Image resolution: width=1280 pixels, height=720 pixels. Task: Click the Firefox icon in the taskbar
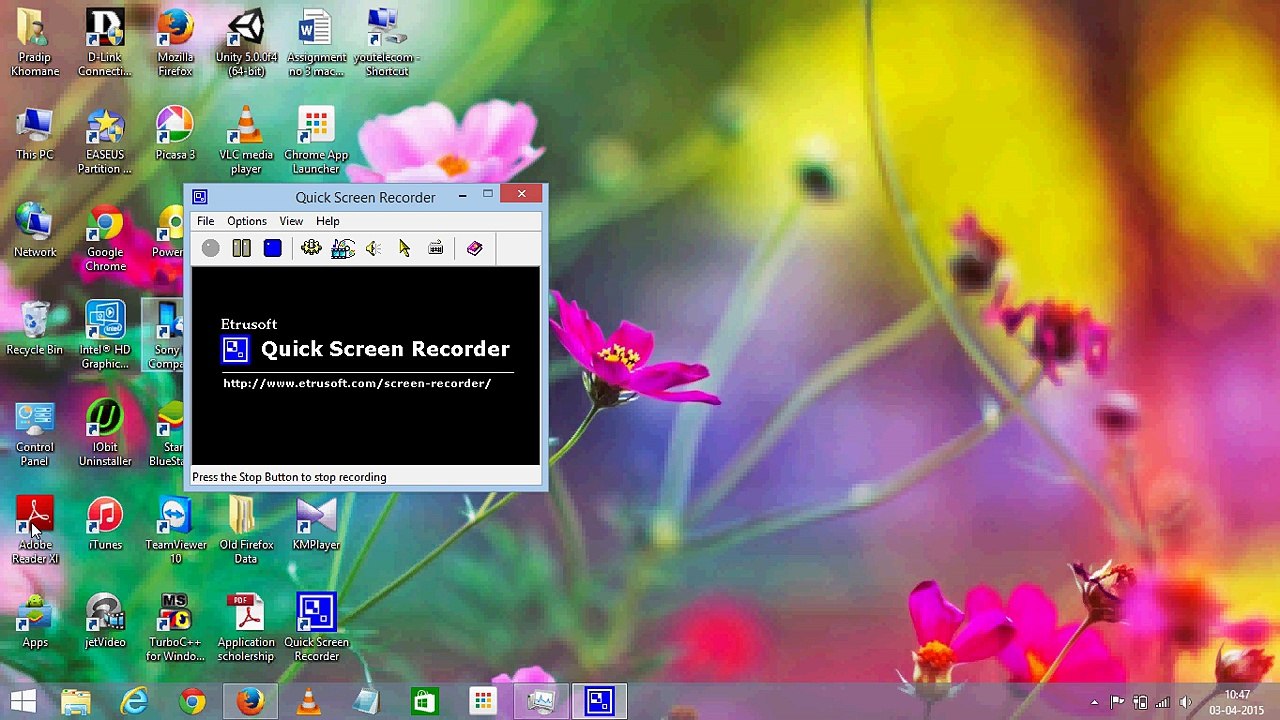tap(250, 702)
